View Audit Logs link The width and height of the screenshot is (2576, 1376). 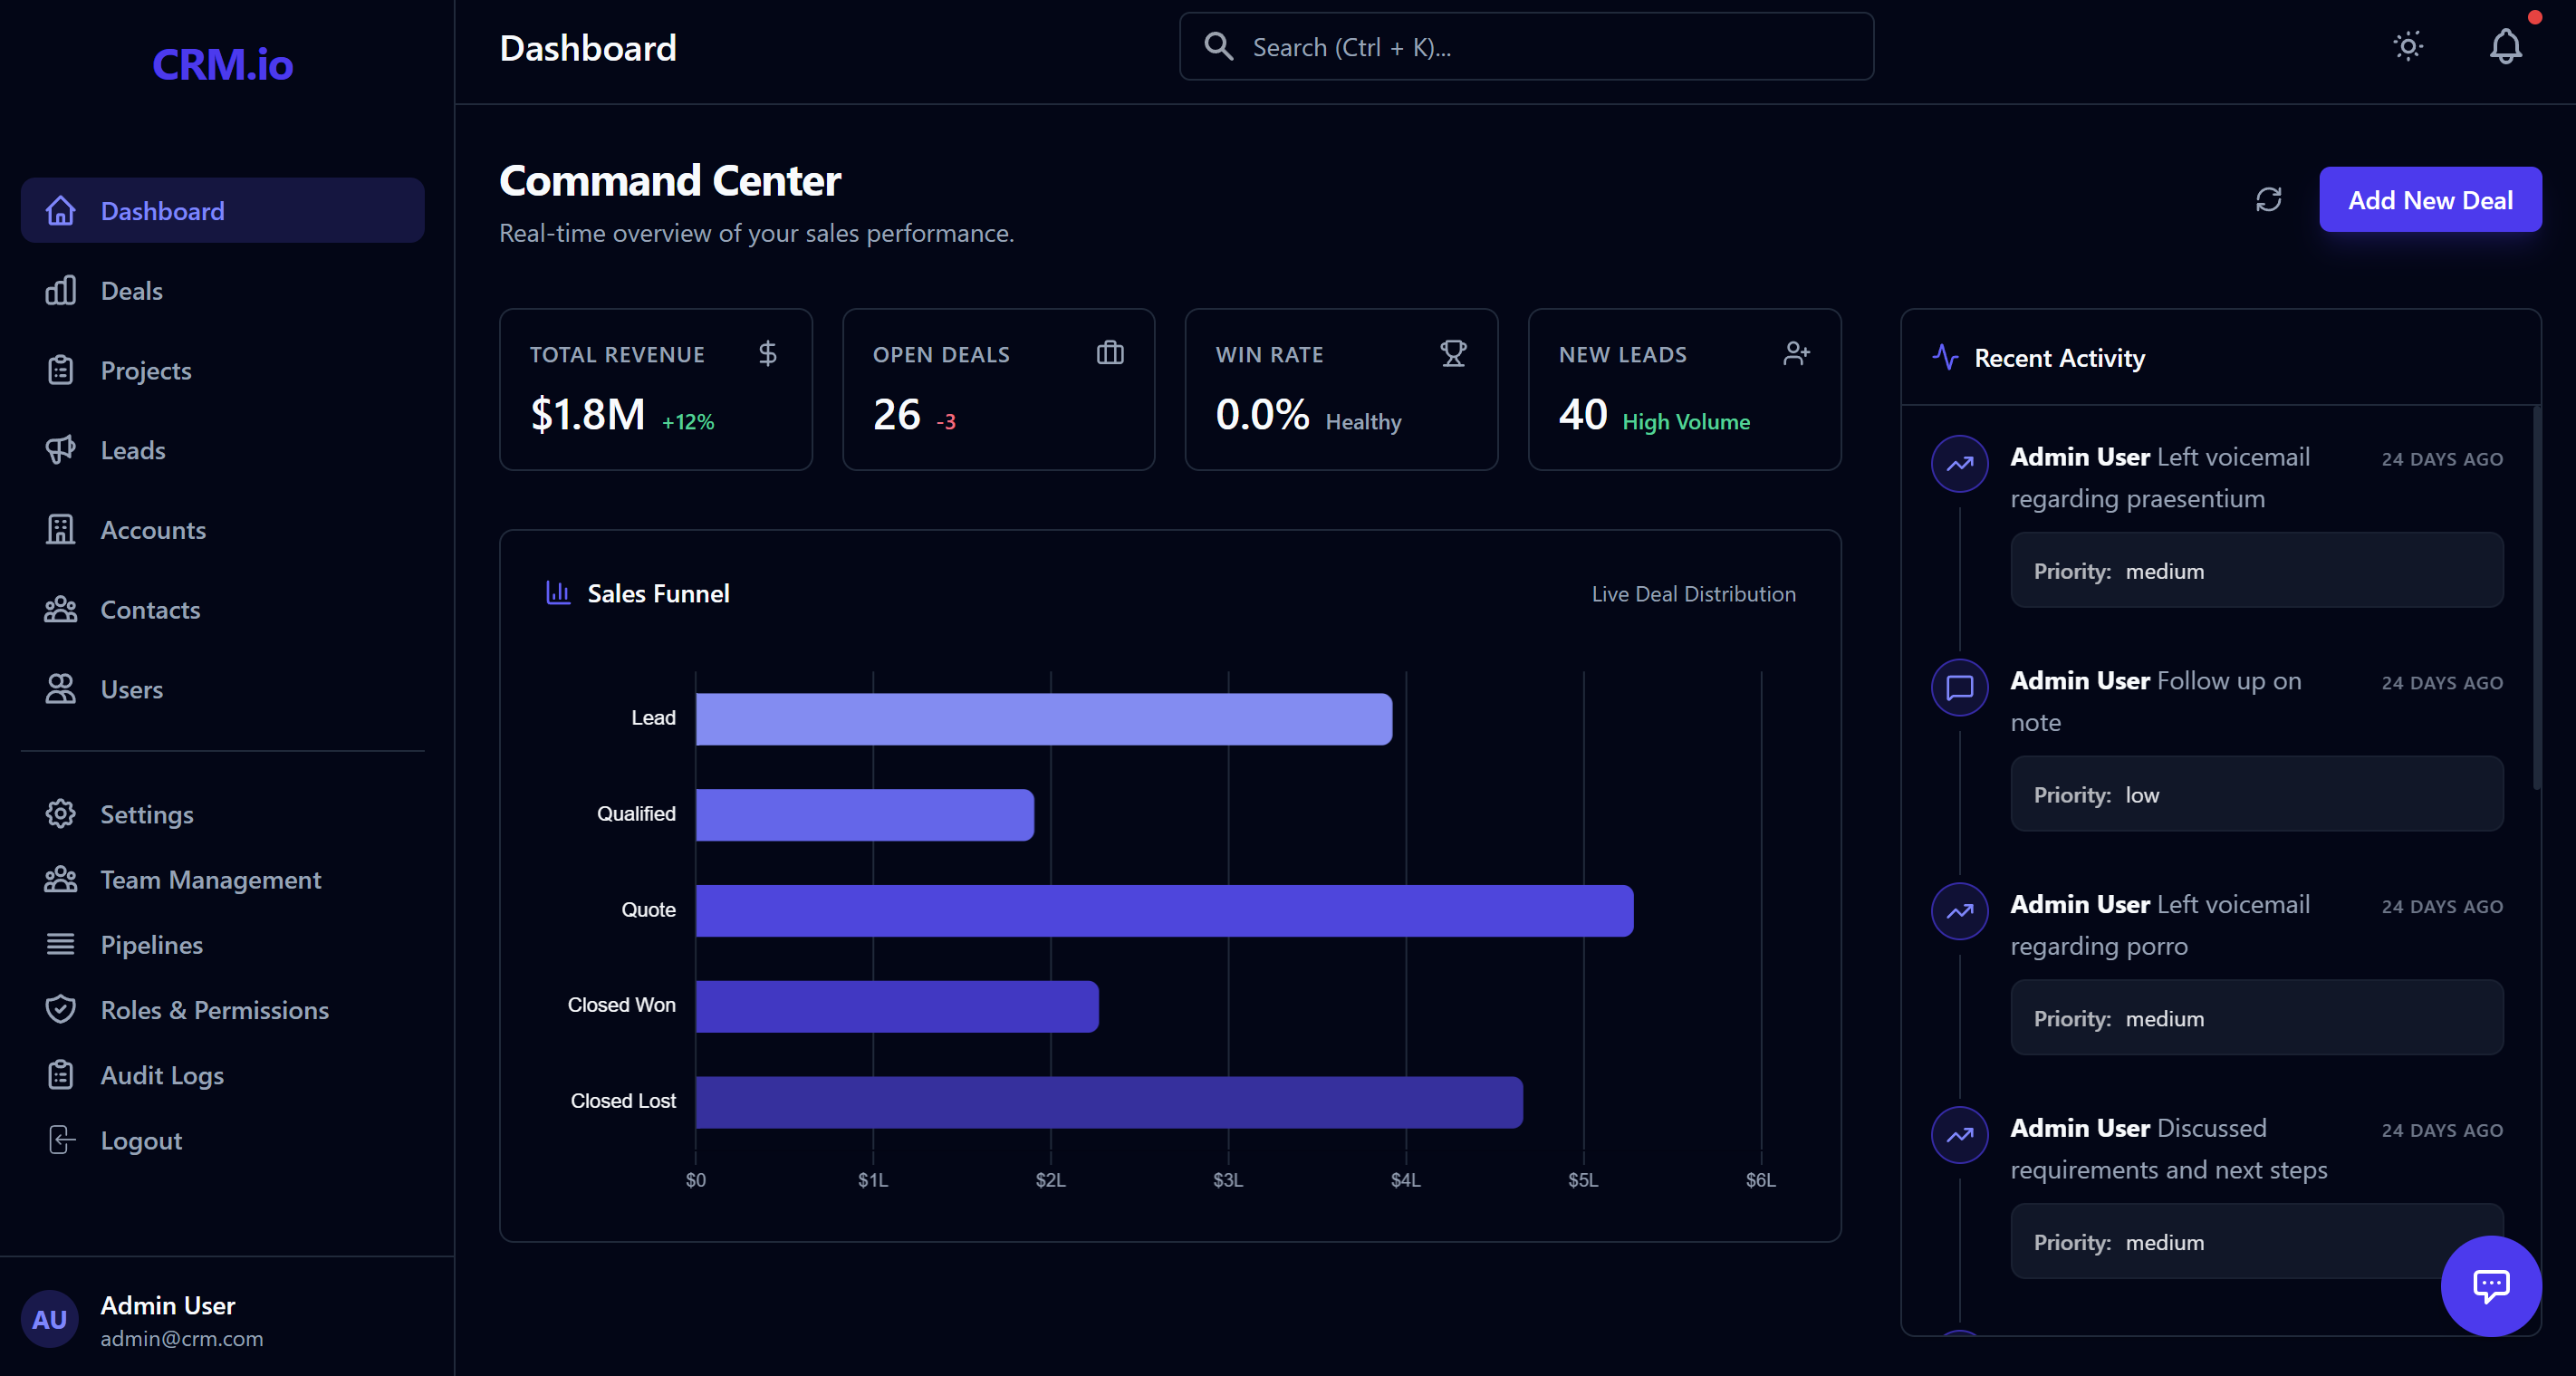tap(222, 1075)
